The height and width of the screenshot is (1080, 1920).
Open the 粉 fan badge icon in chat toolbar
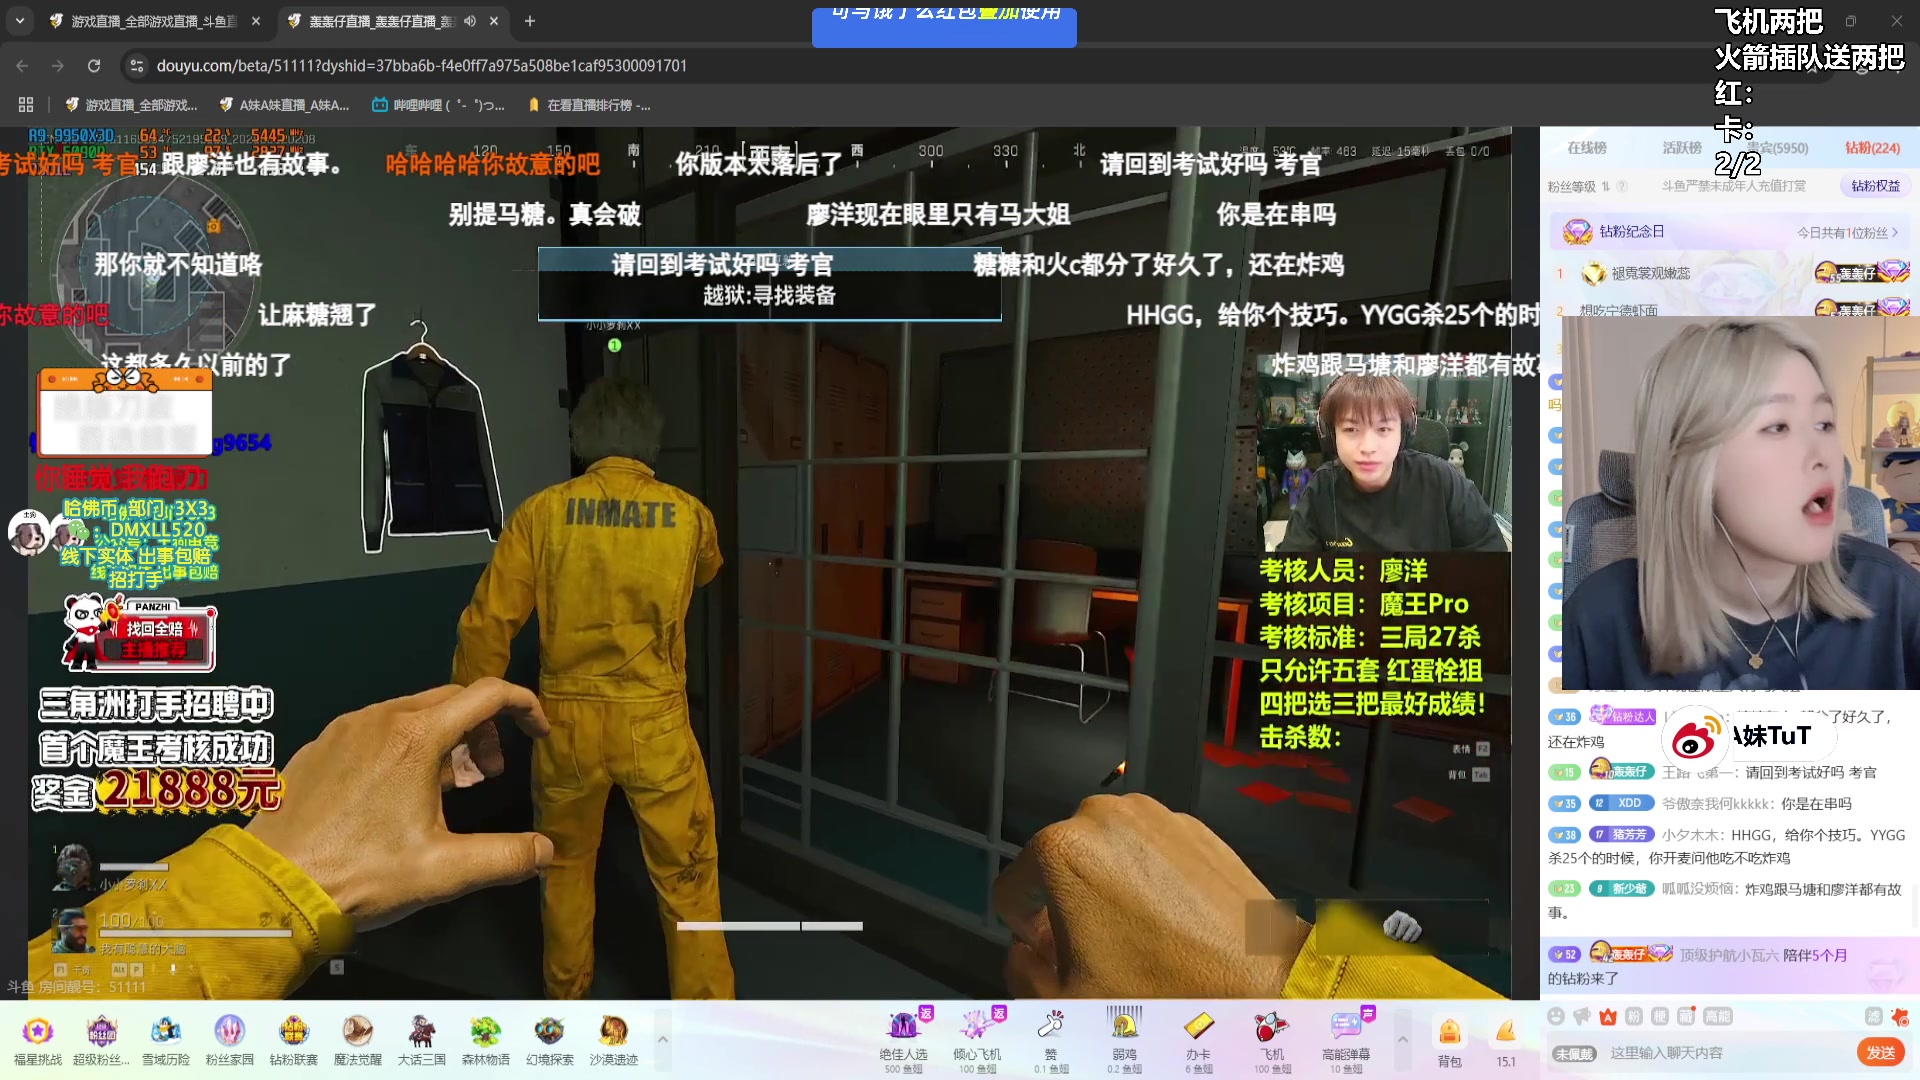coord(1633,1016)
